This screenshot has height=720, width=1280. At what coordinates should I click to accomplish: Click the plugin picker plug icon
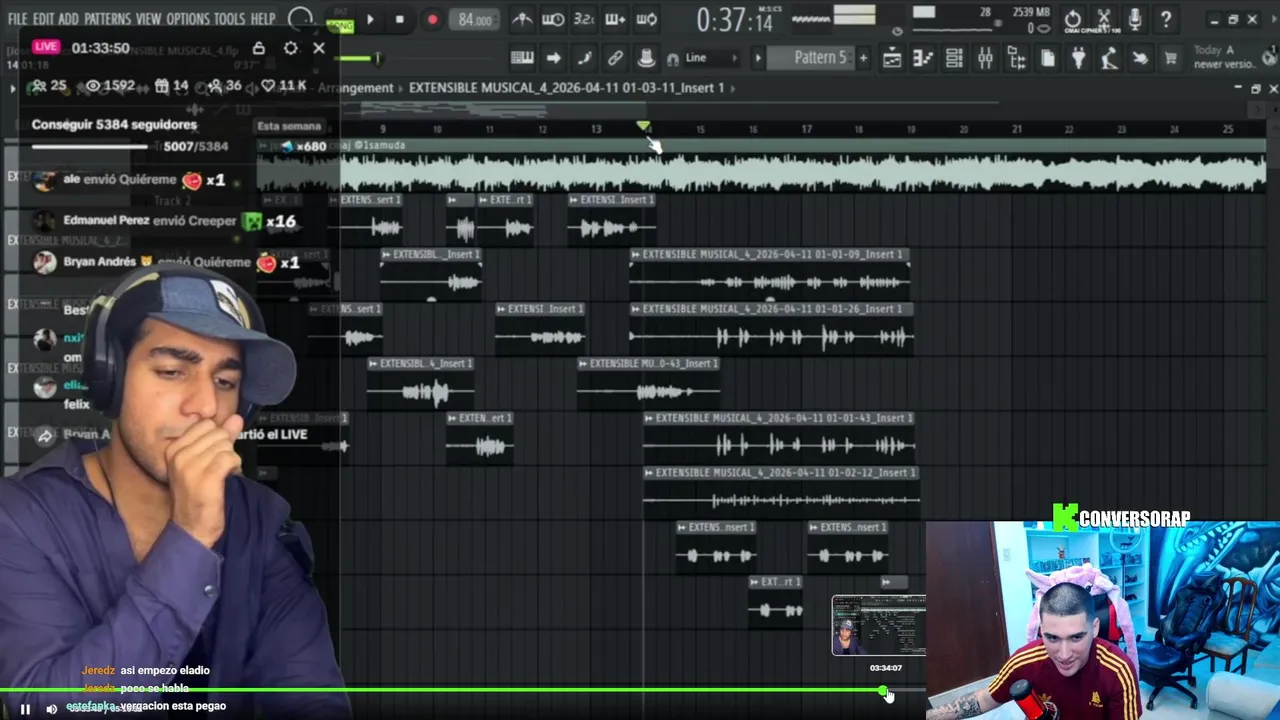[x=1078, y=59]
